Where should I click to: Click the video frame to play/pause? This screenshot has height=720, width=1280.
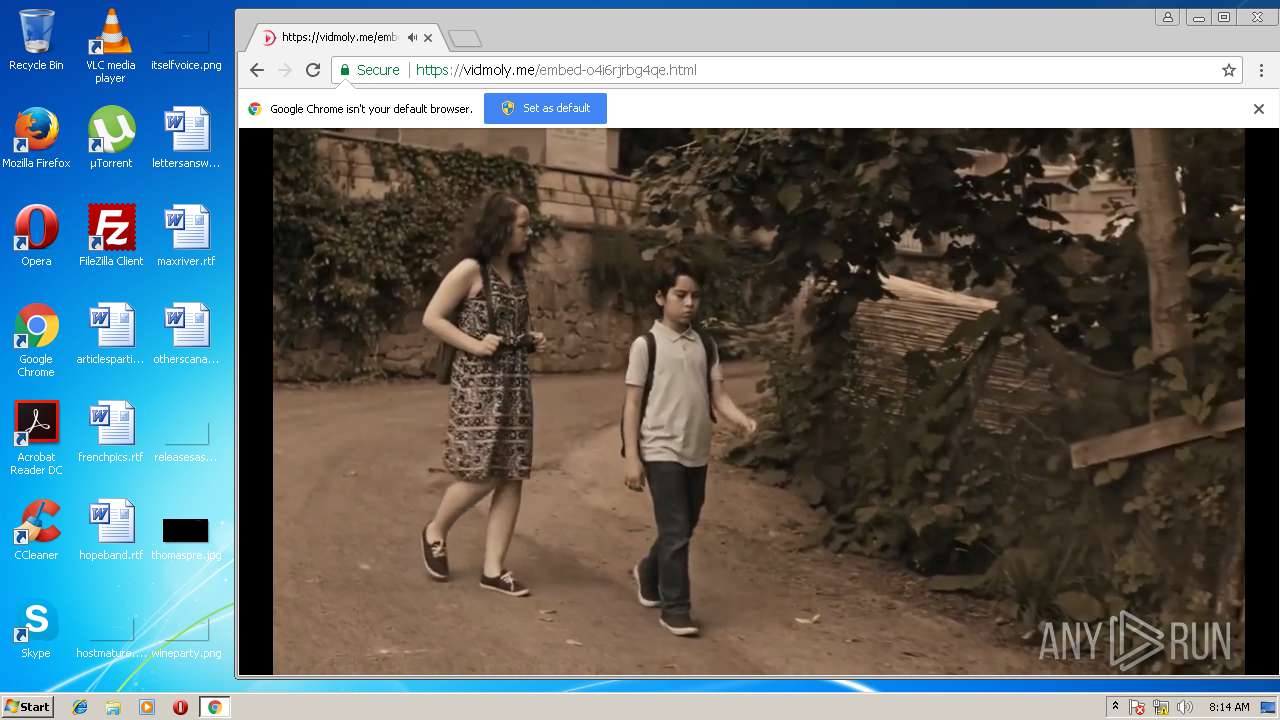click(x=759, y=401)
